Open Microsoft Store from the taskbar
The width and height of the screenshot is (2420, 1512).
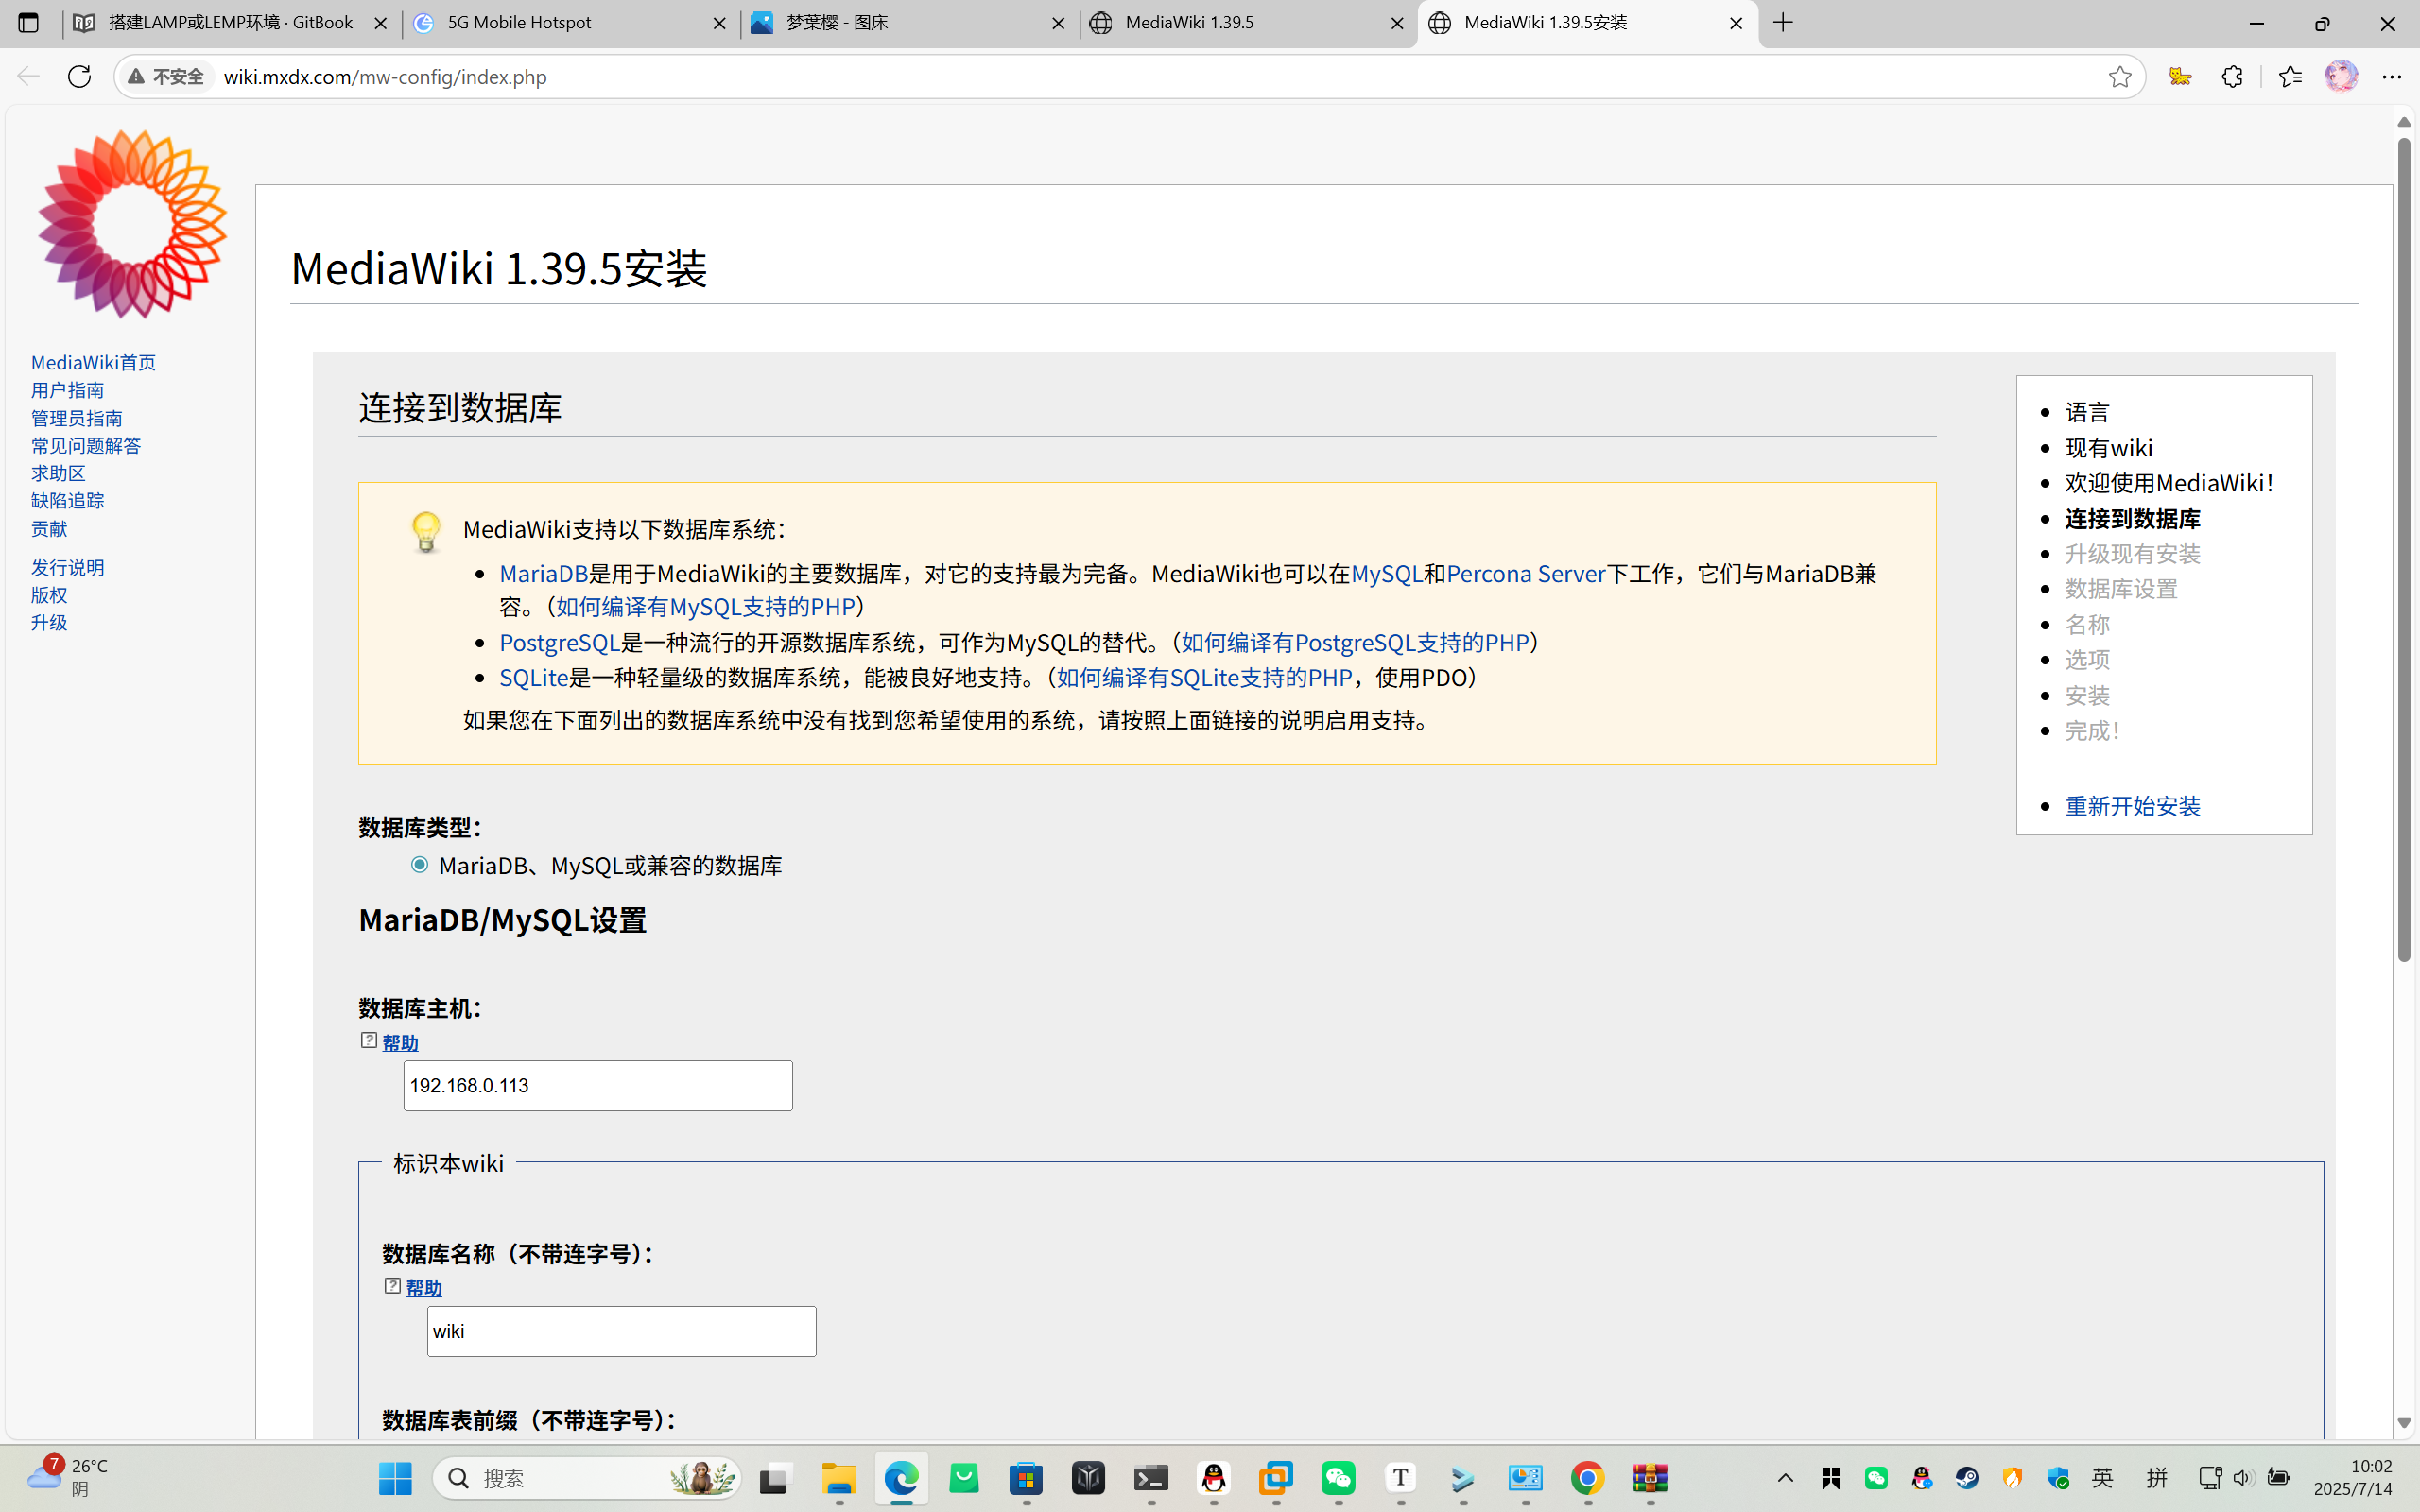(x=1026, y=1478)
